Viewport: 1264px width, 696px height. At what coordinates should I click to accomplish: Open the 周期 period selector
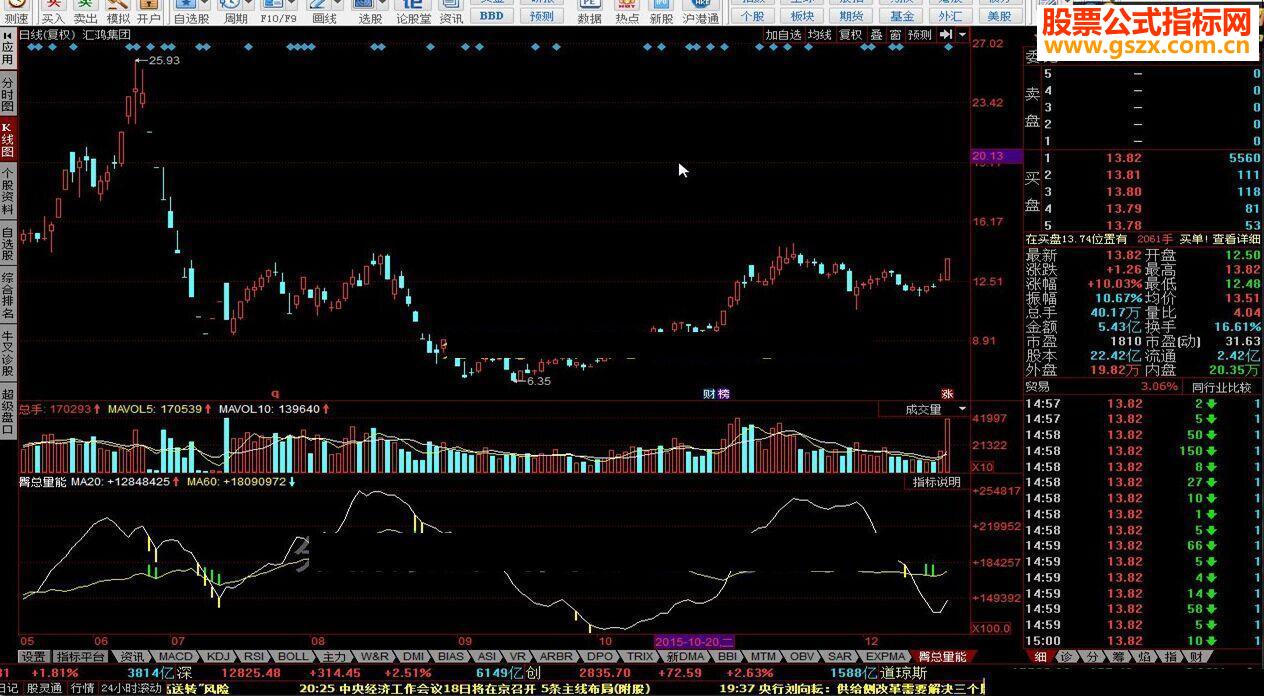235,12
